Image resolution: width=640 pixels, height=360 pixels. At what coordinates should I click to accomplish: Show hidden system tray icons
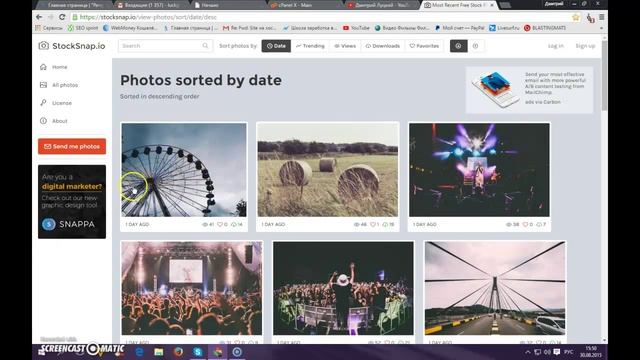pyautogui.click(x=528, y=352)
